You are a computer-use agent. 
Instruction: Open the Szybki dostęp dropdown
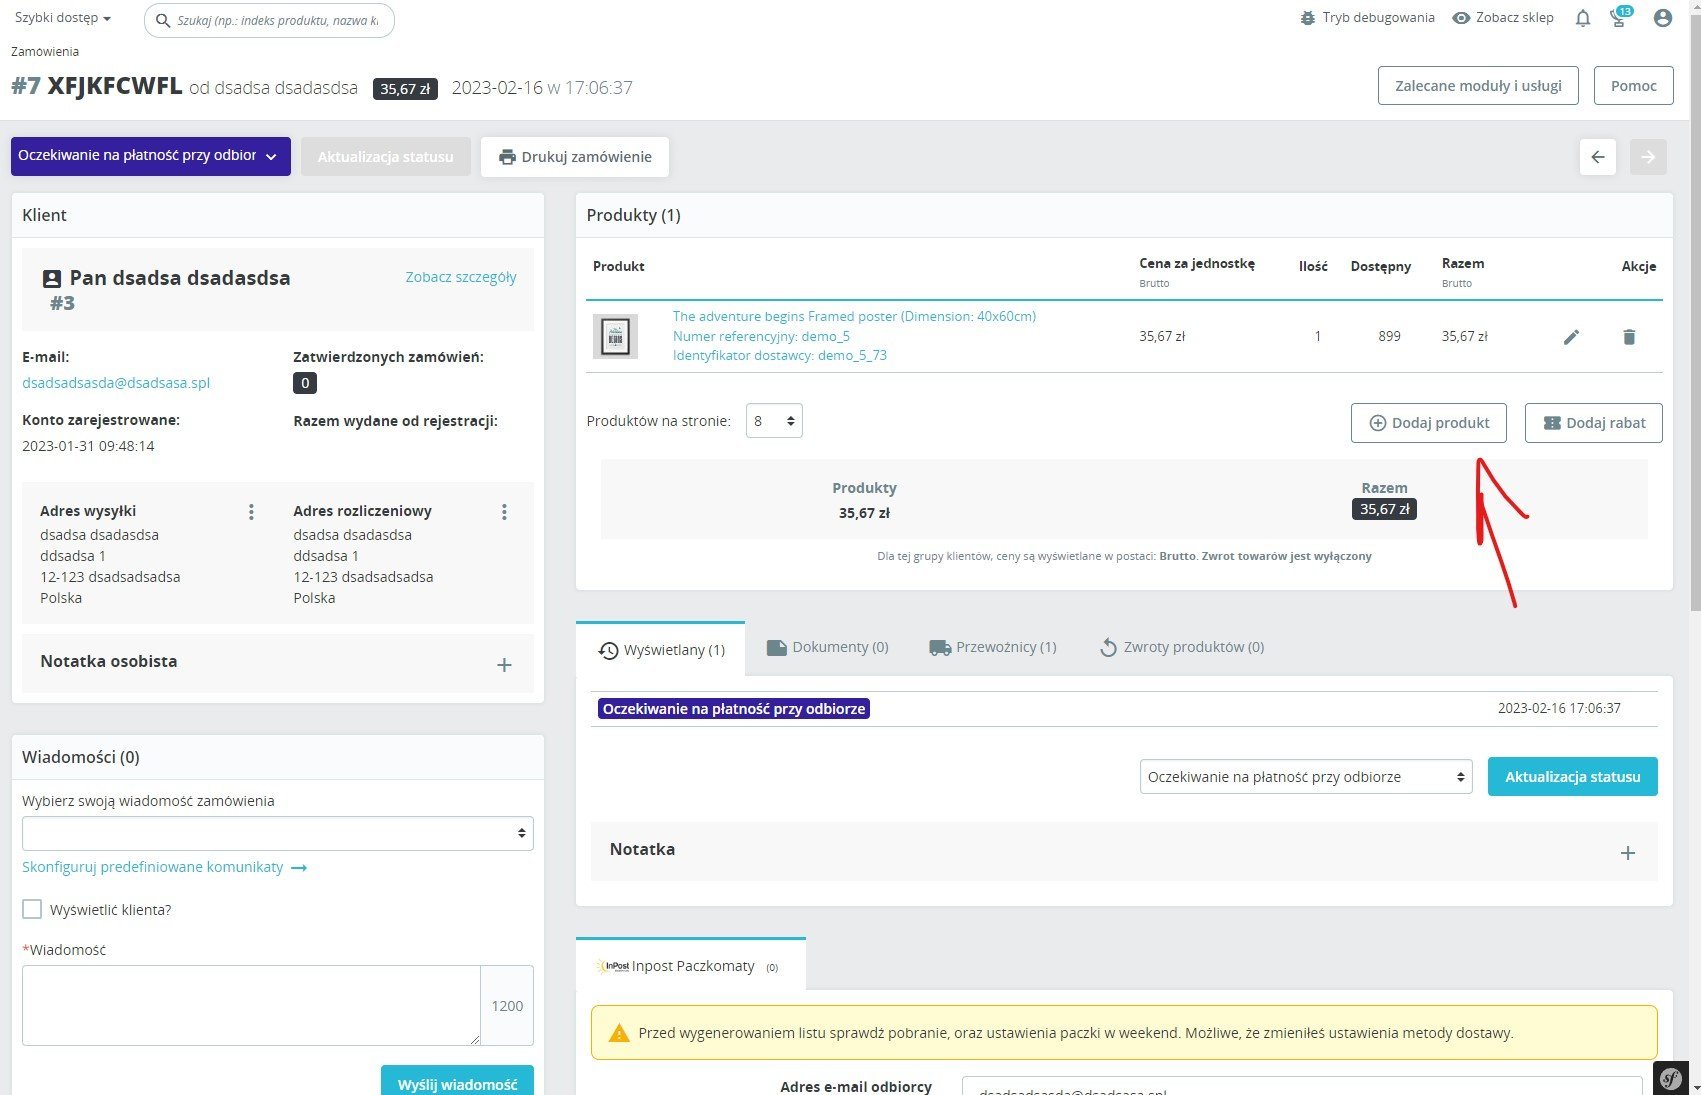63,18
